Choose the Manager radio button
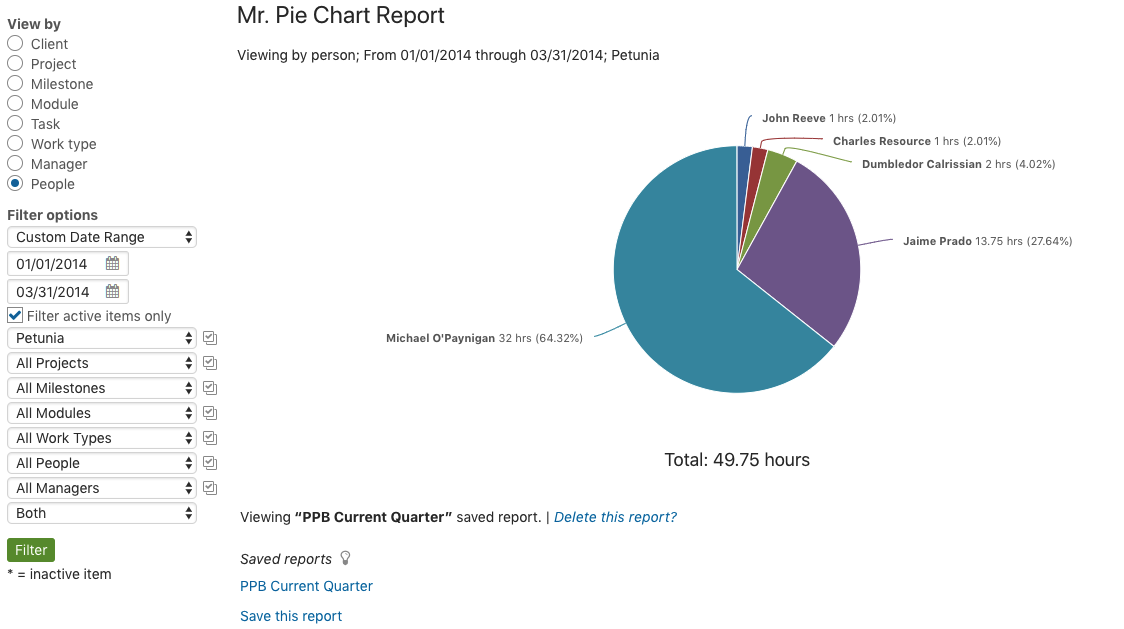Screen dimensions: 1124x629 15,163
